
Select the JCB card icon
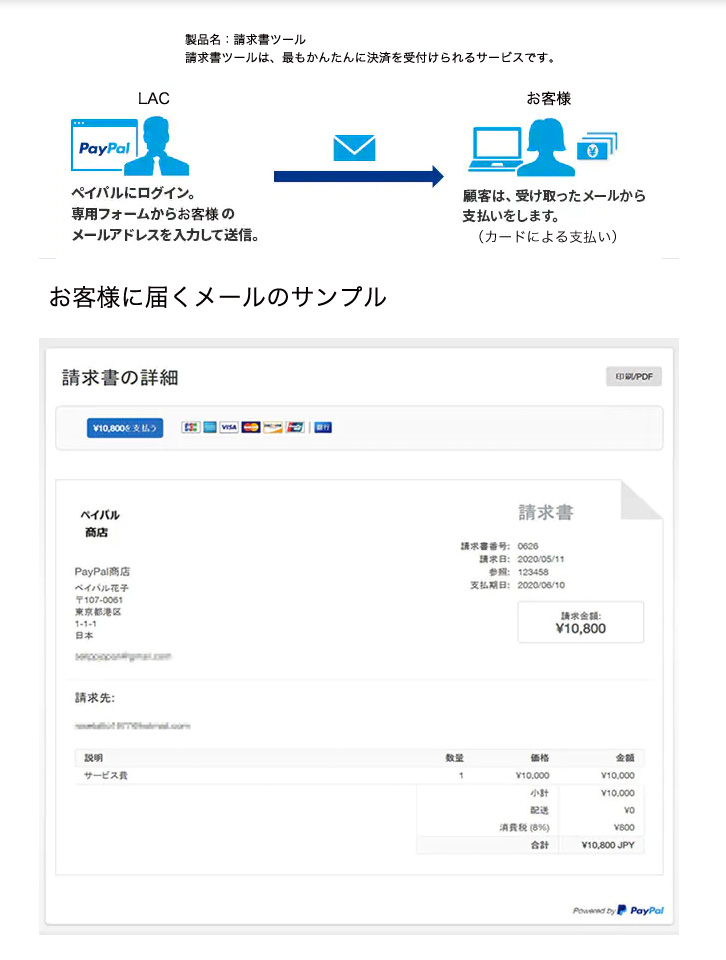(x=191, y=427)
